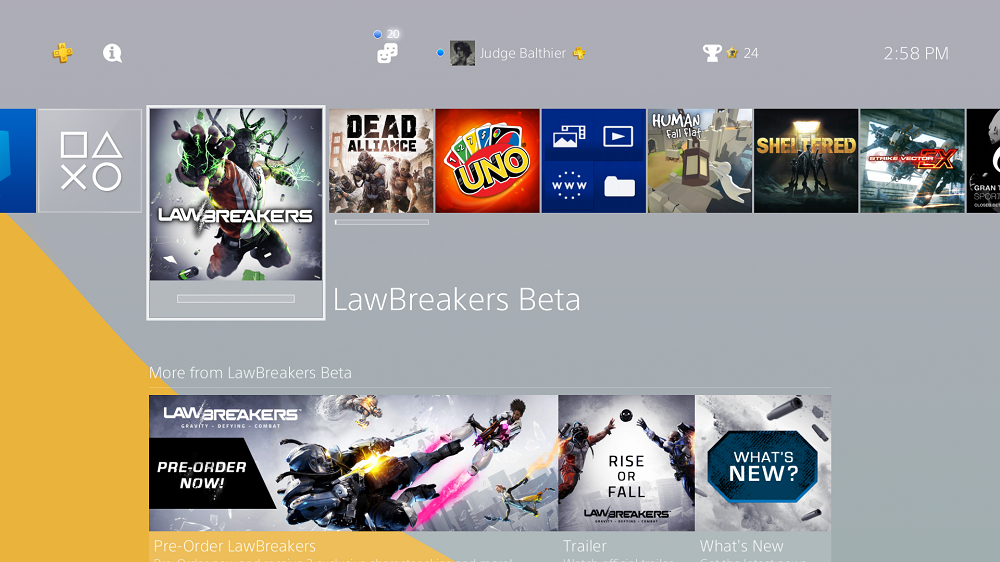Select the PlayStation shapes tile
The height and width of the screenshot is (562, 1000).
pos(90,161)
